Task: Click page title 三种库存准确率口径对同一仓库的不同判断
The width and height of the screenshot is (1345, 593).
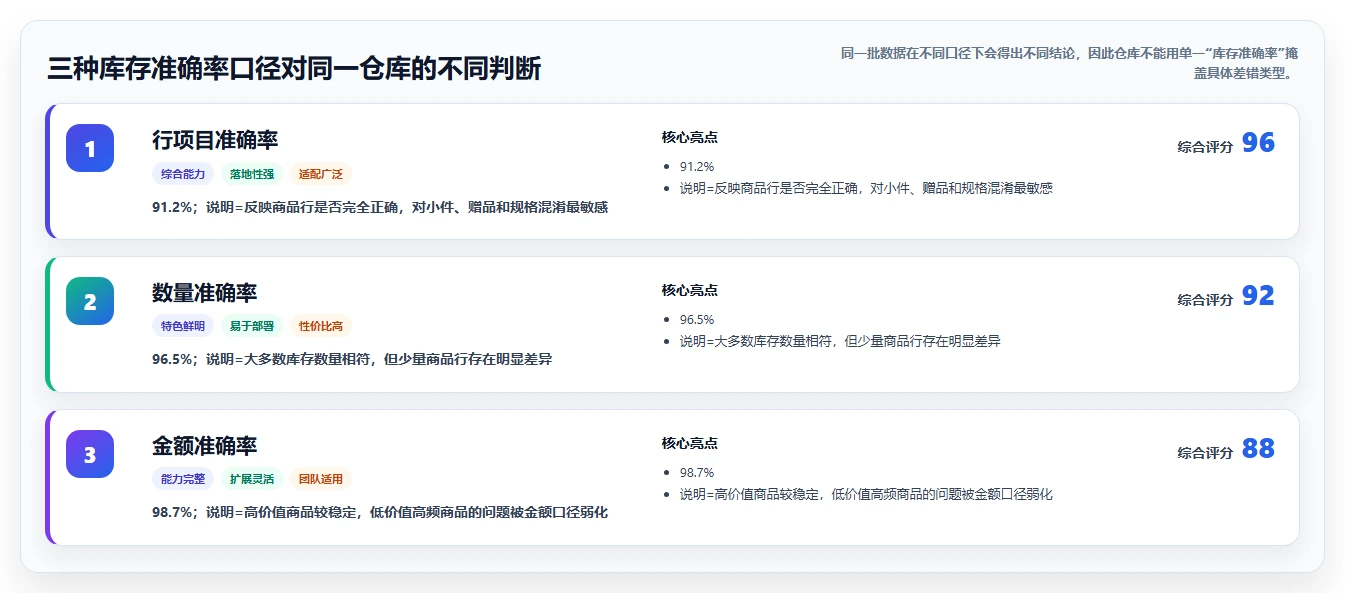Action: coord(294,69)
